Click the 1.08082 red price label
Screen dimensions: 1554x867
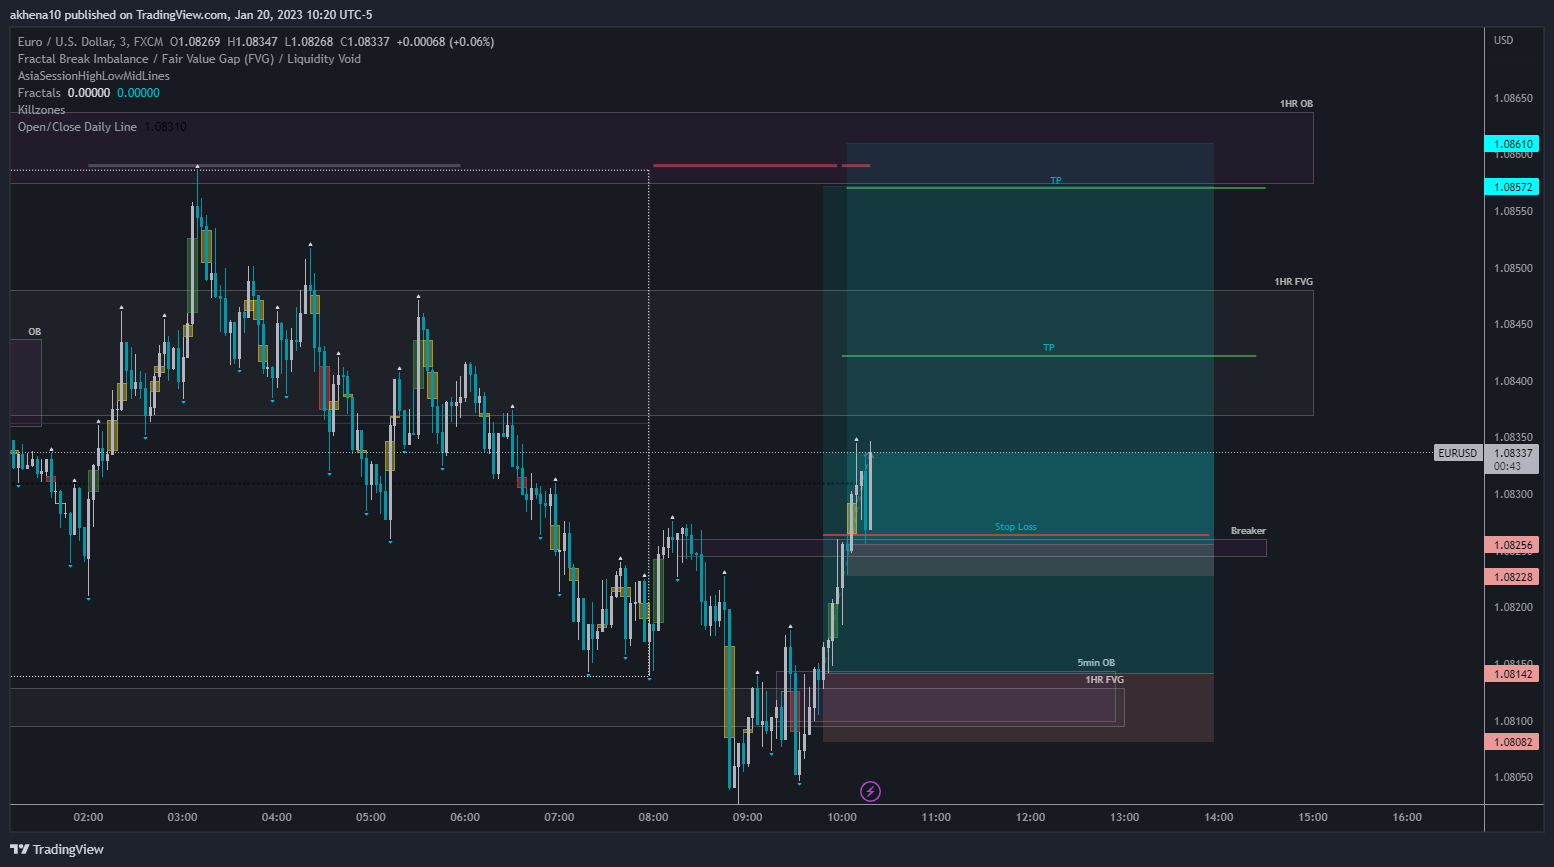1512,742
